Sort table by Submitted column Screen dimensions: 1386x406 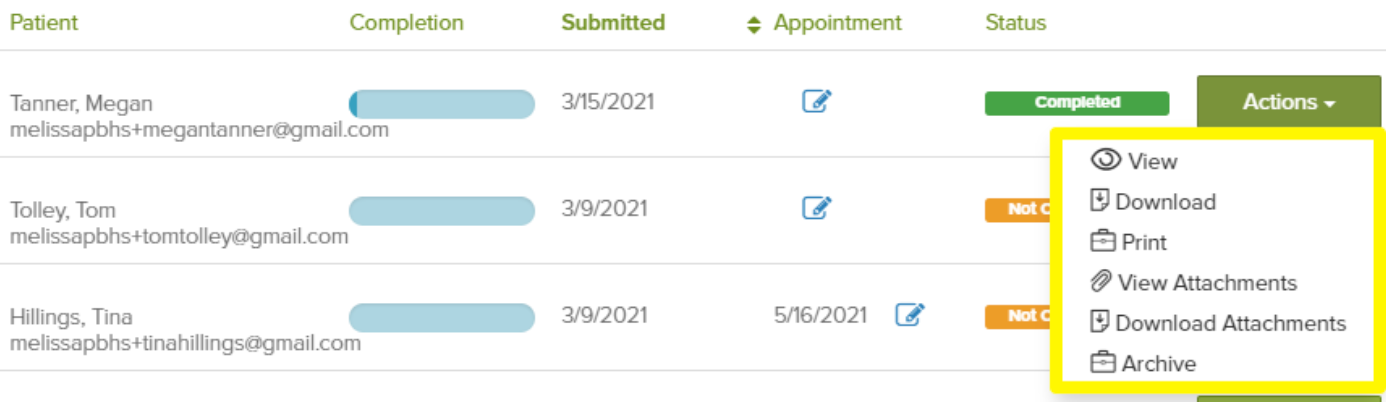tap(613, 23)
